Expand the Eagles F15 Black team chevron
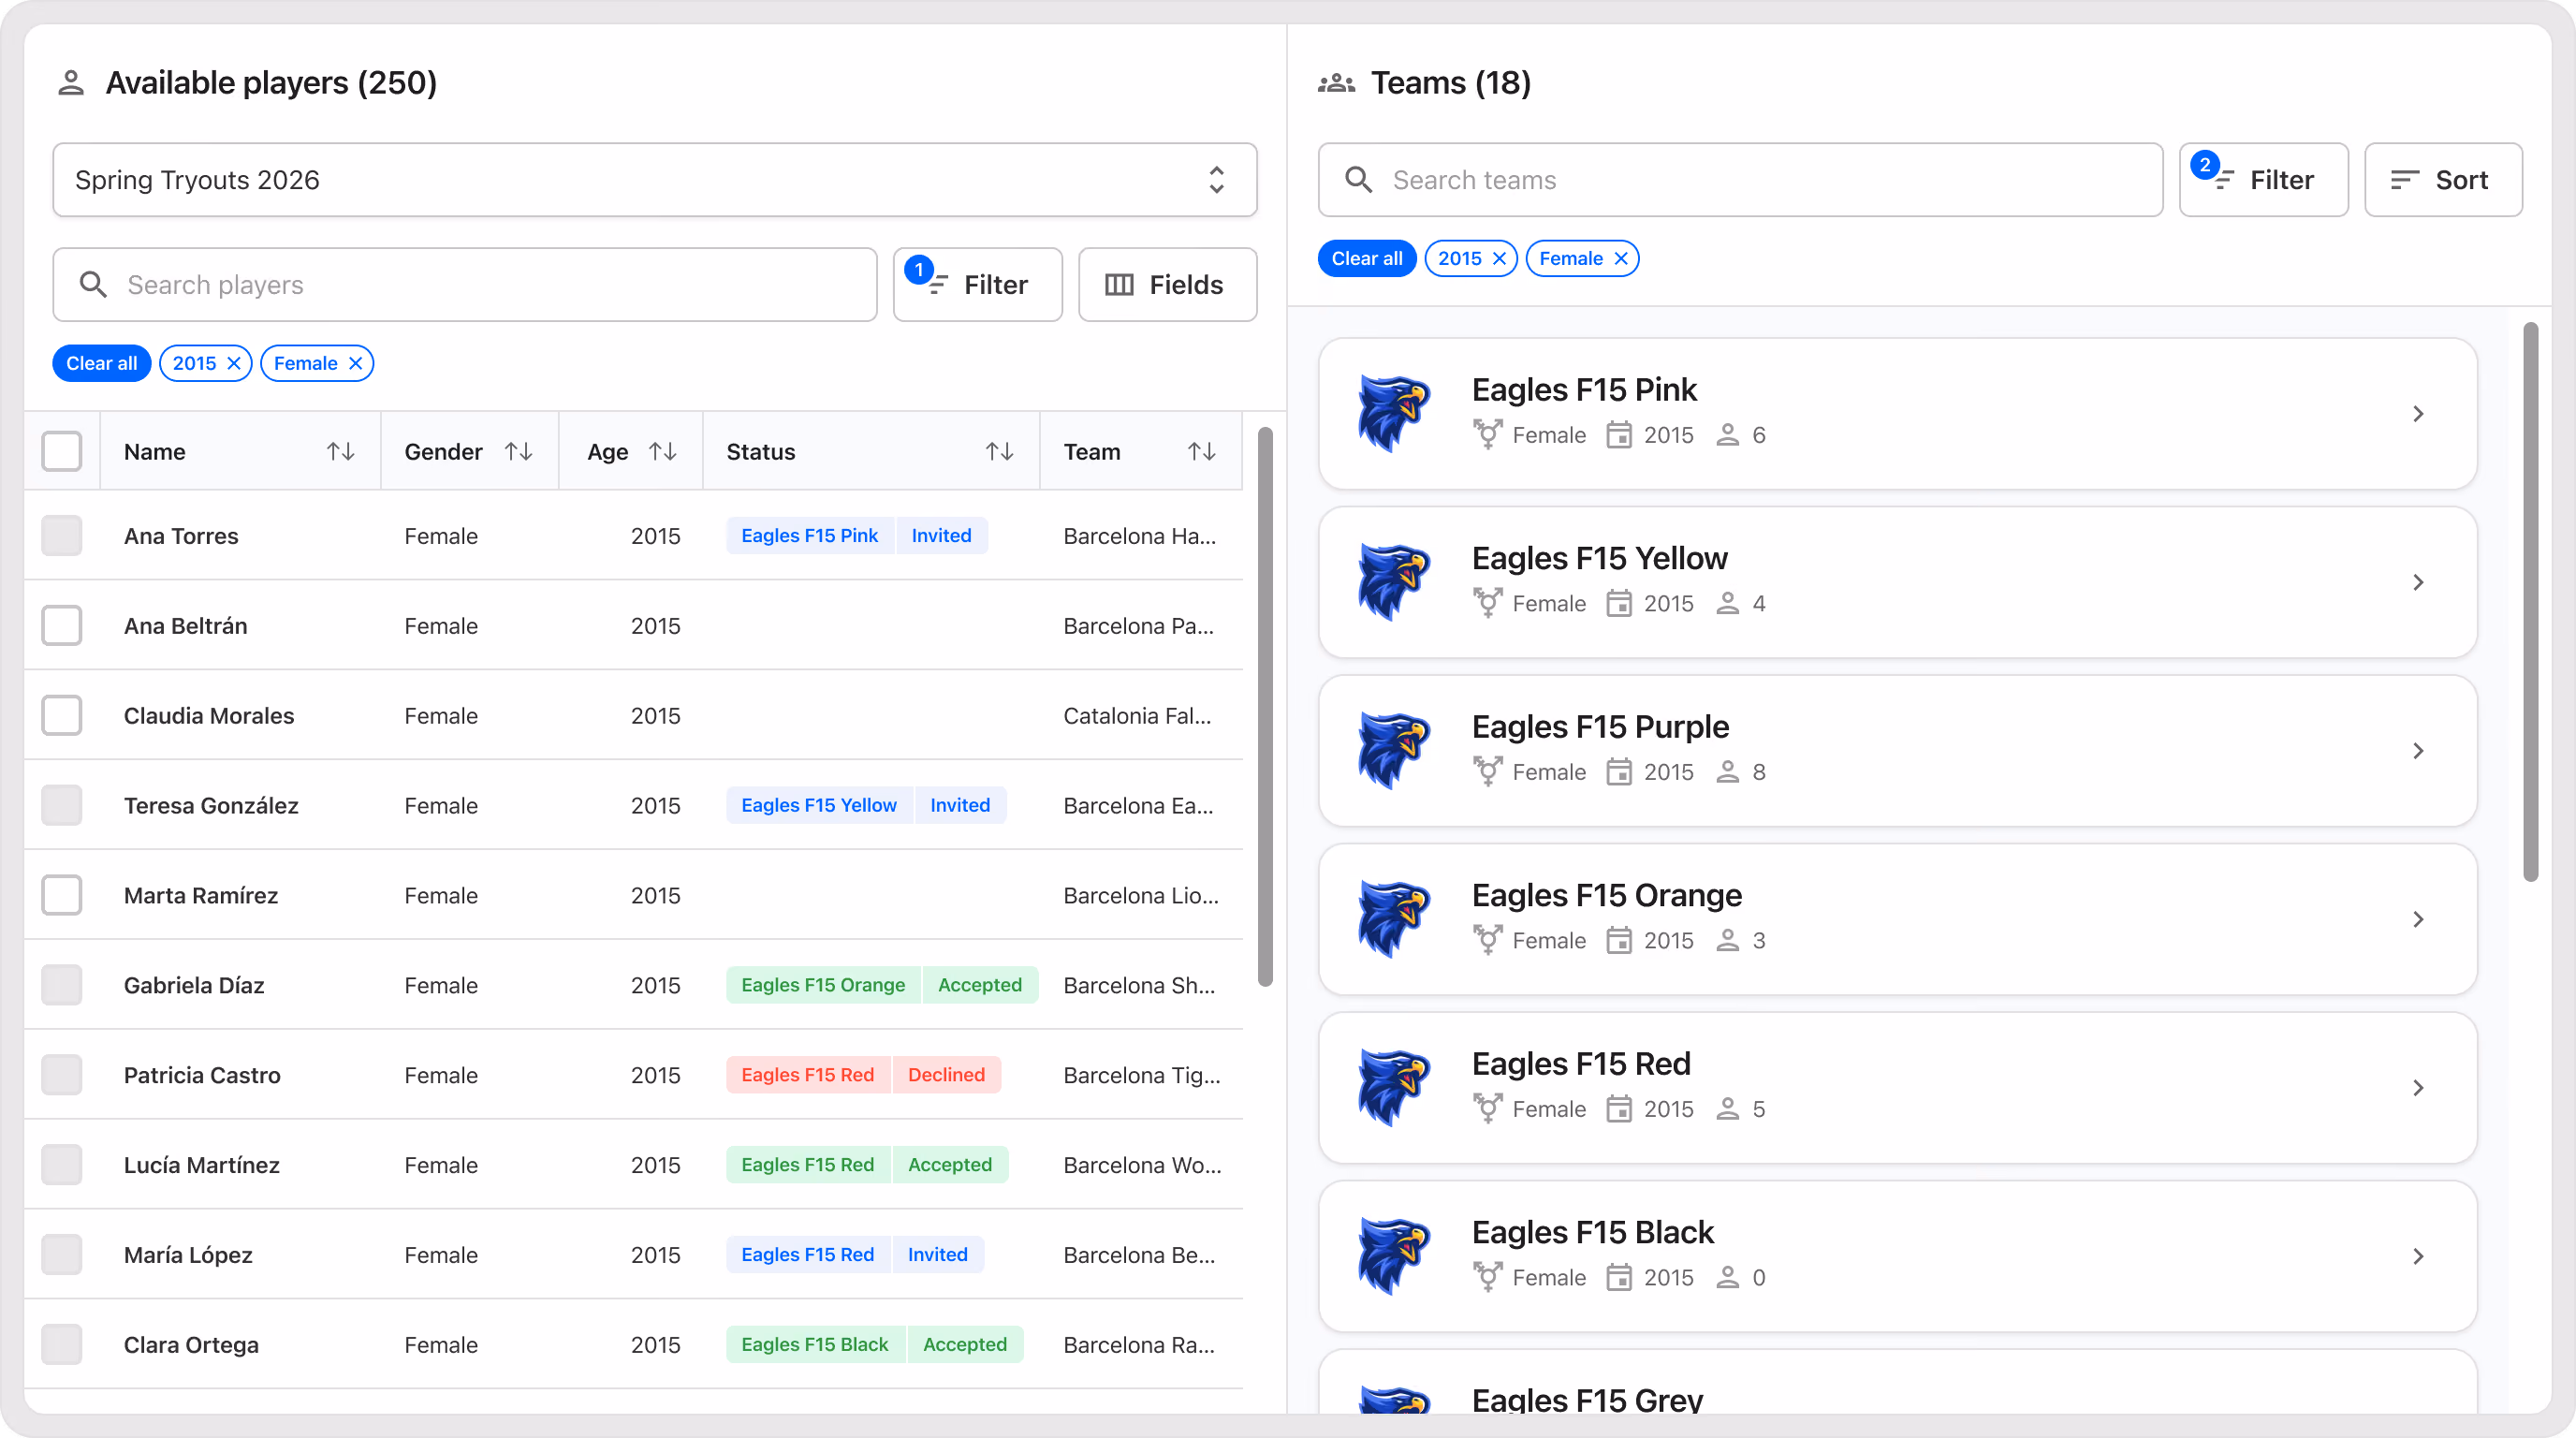2576x1438 pixels. (2418, 1256)
